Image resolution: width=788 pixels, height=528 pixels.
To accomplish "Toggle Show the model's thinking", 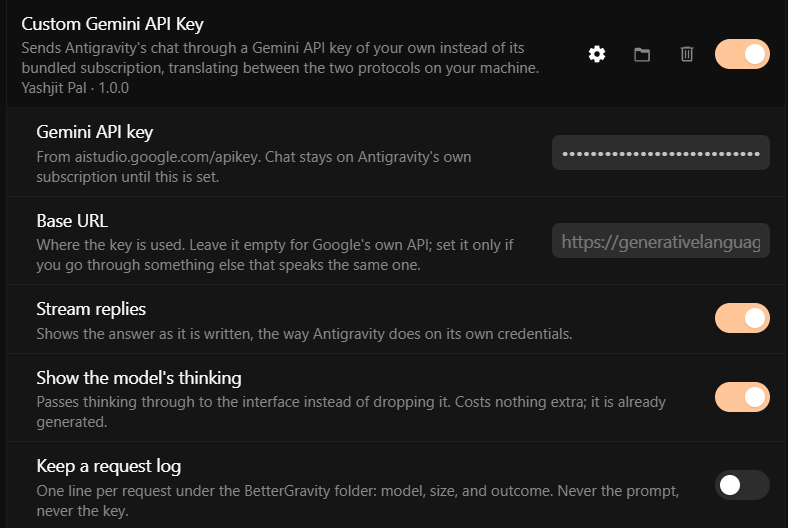I will tap(742, 397).
